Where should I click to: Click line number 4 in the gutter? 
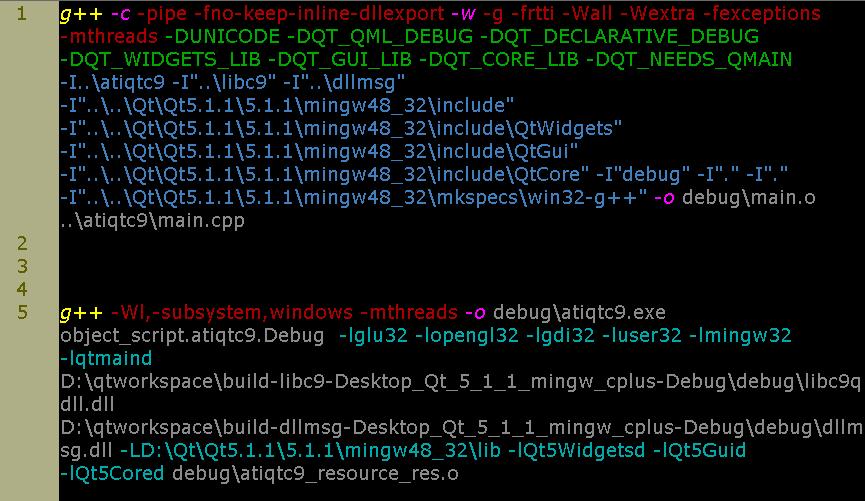(x=22, y=289)
